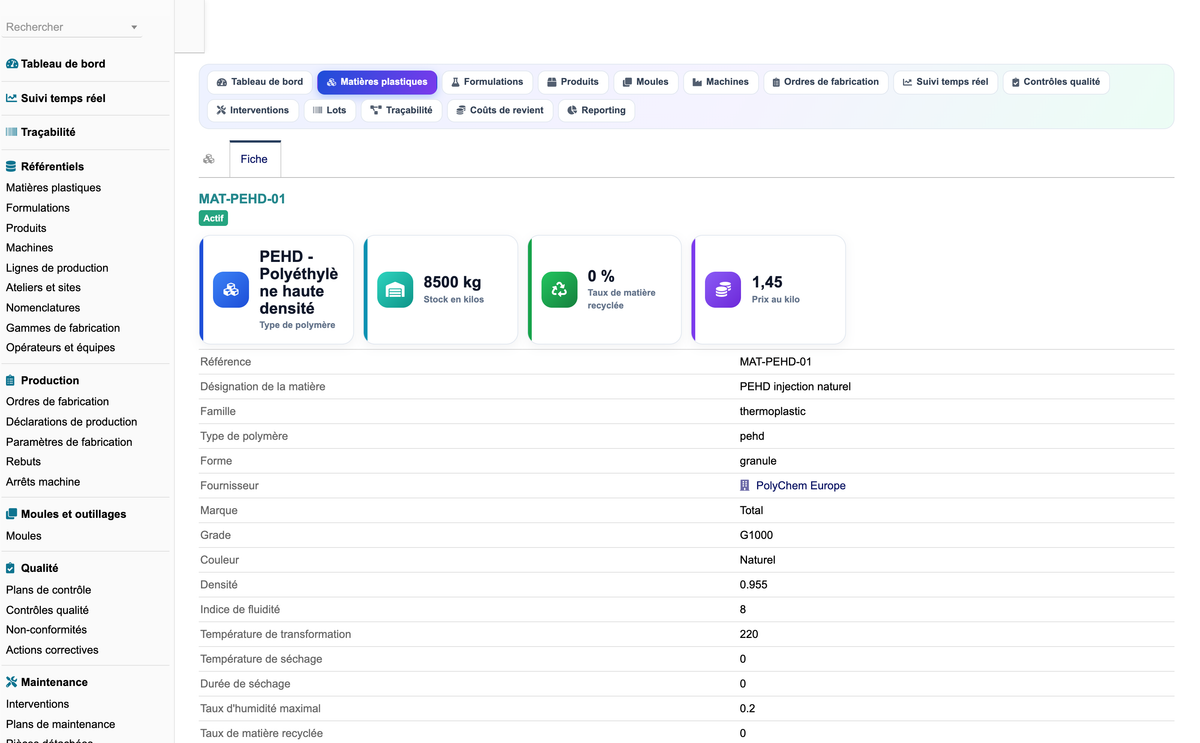Open Plans de maintenance in sidebar

[x=61, y=724]
